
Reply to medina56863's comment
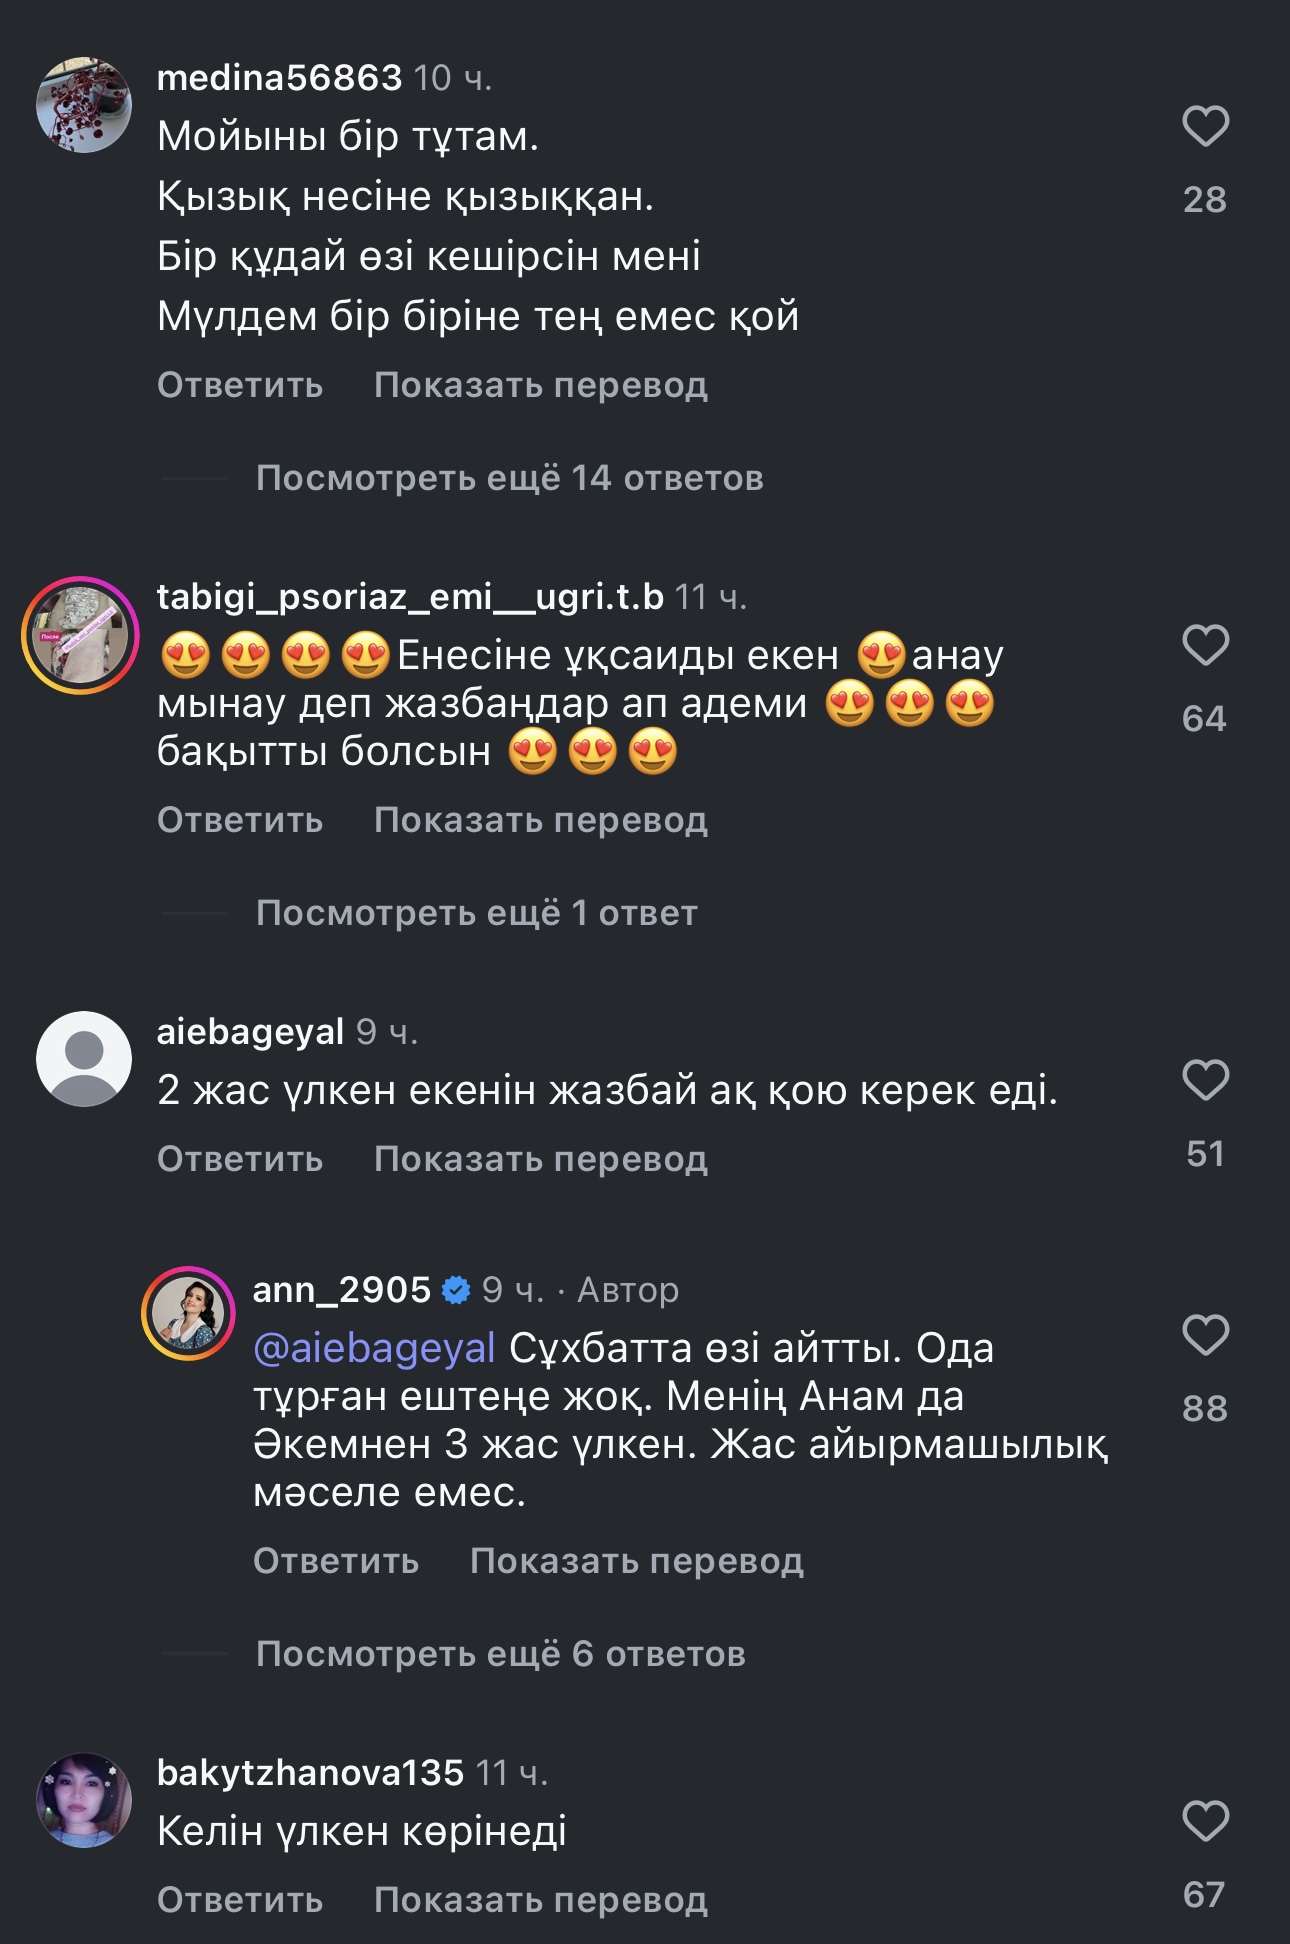click(240, 385)
